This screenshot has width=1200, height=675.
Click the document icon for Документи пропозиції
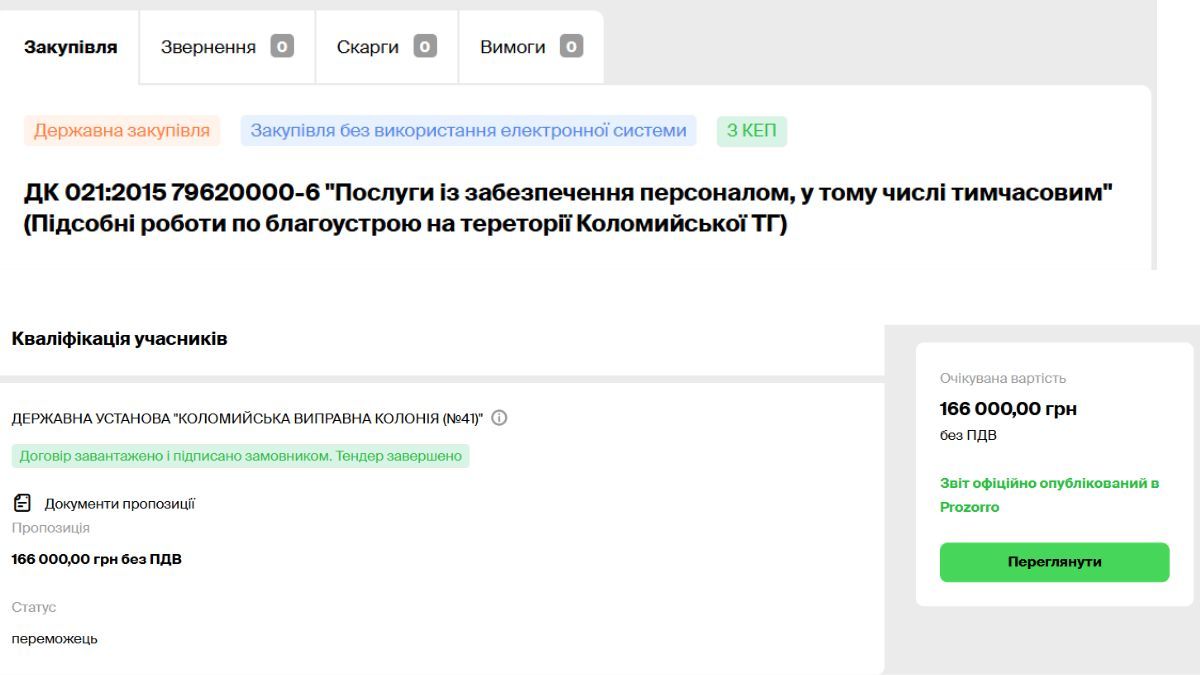(22, 503)
